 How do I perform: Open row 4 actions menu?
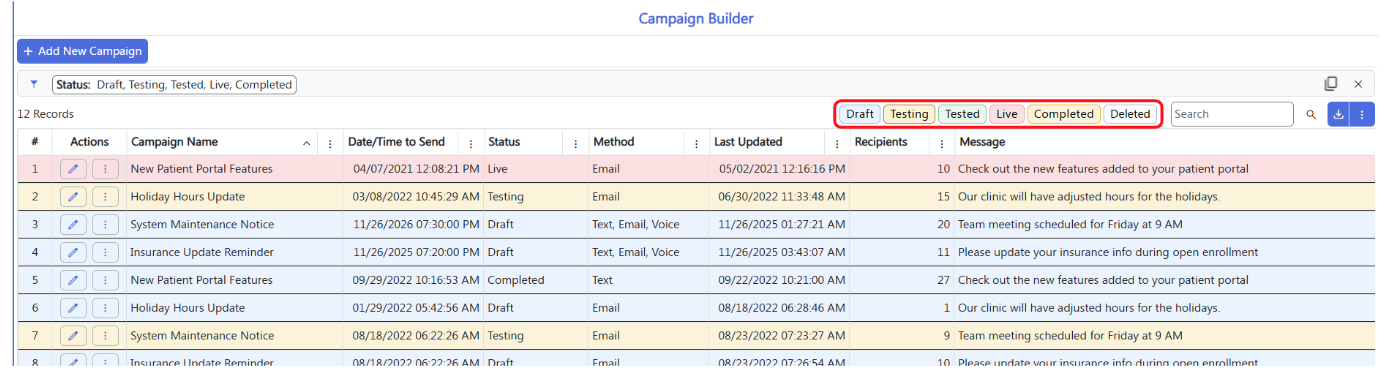coord(105,252)
